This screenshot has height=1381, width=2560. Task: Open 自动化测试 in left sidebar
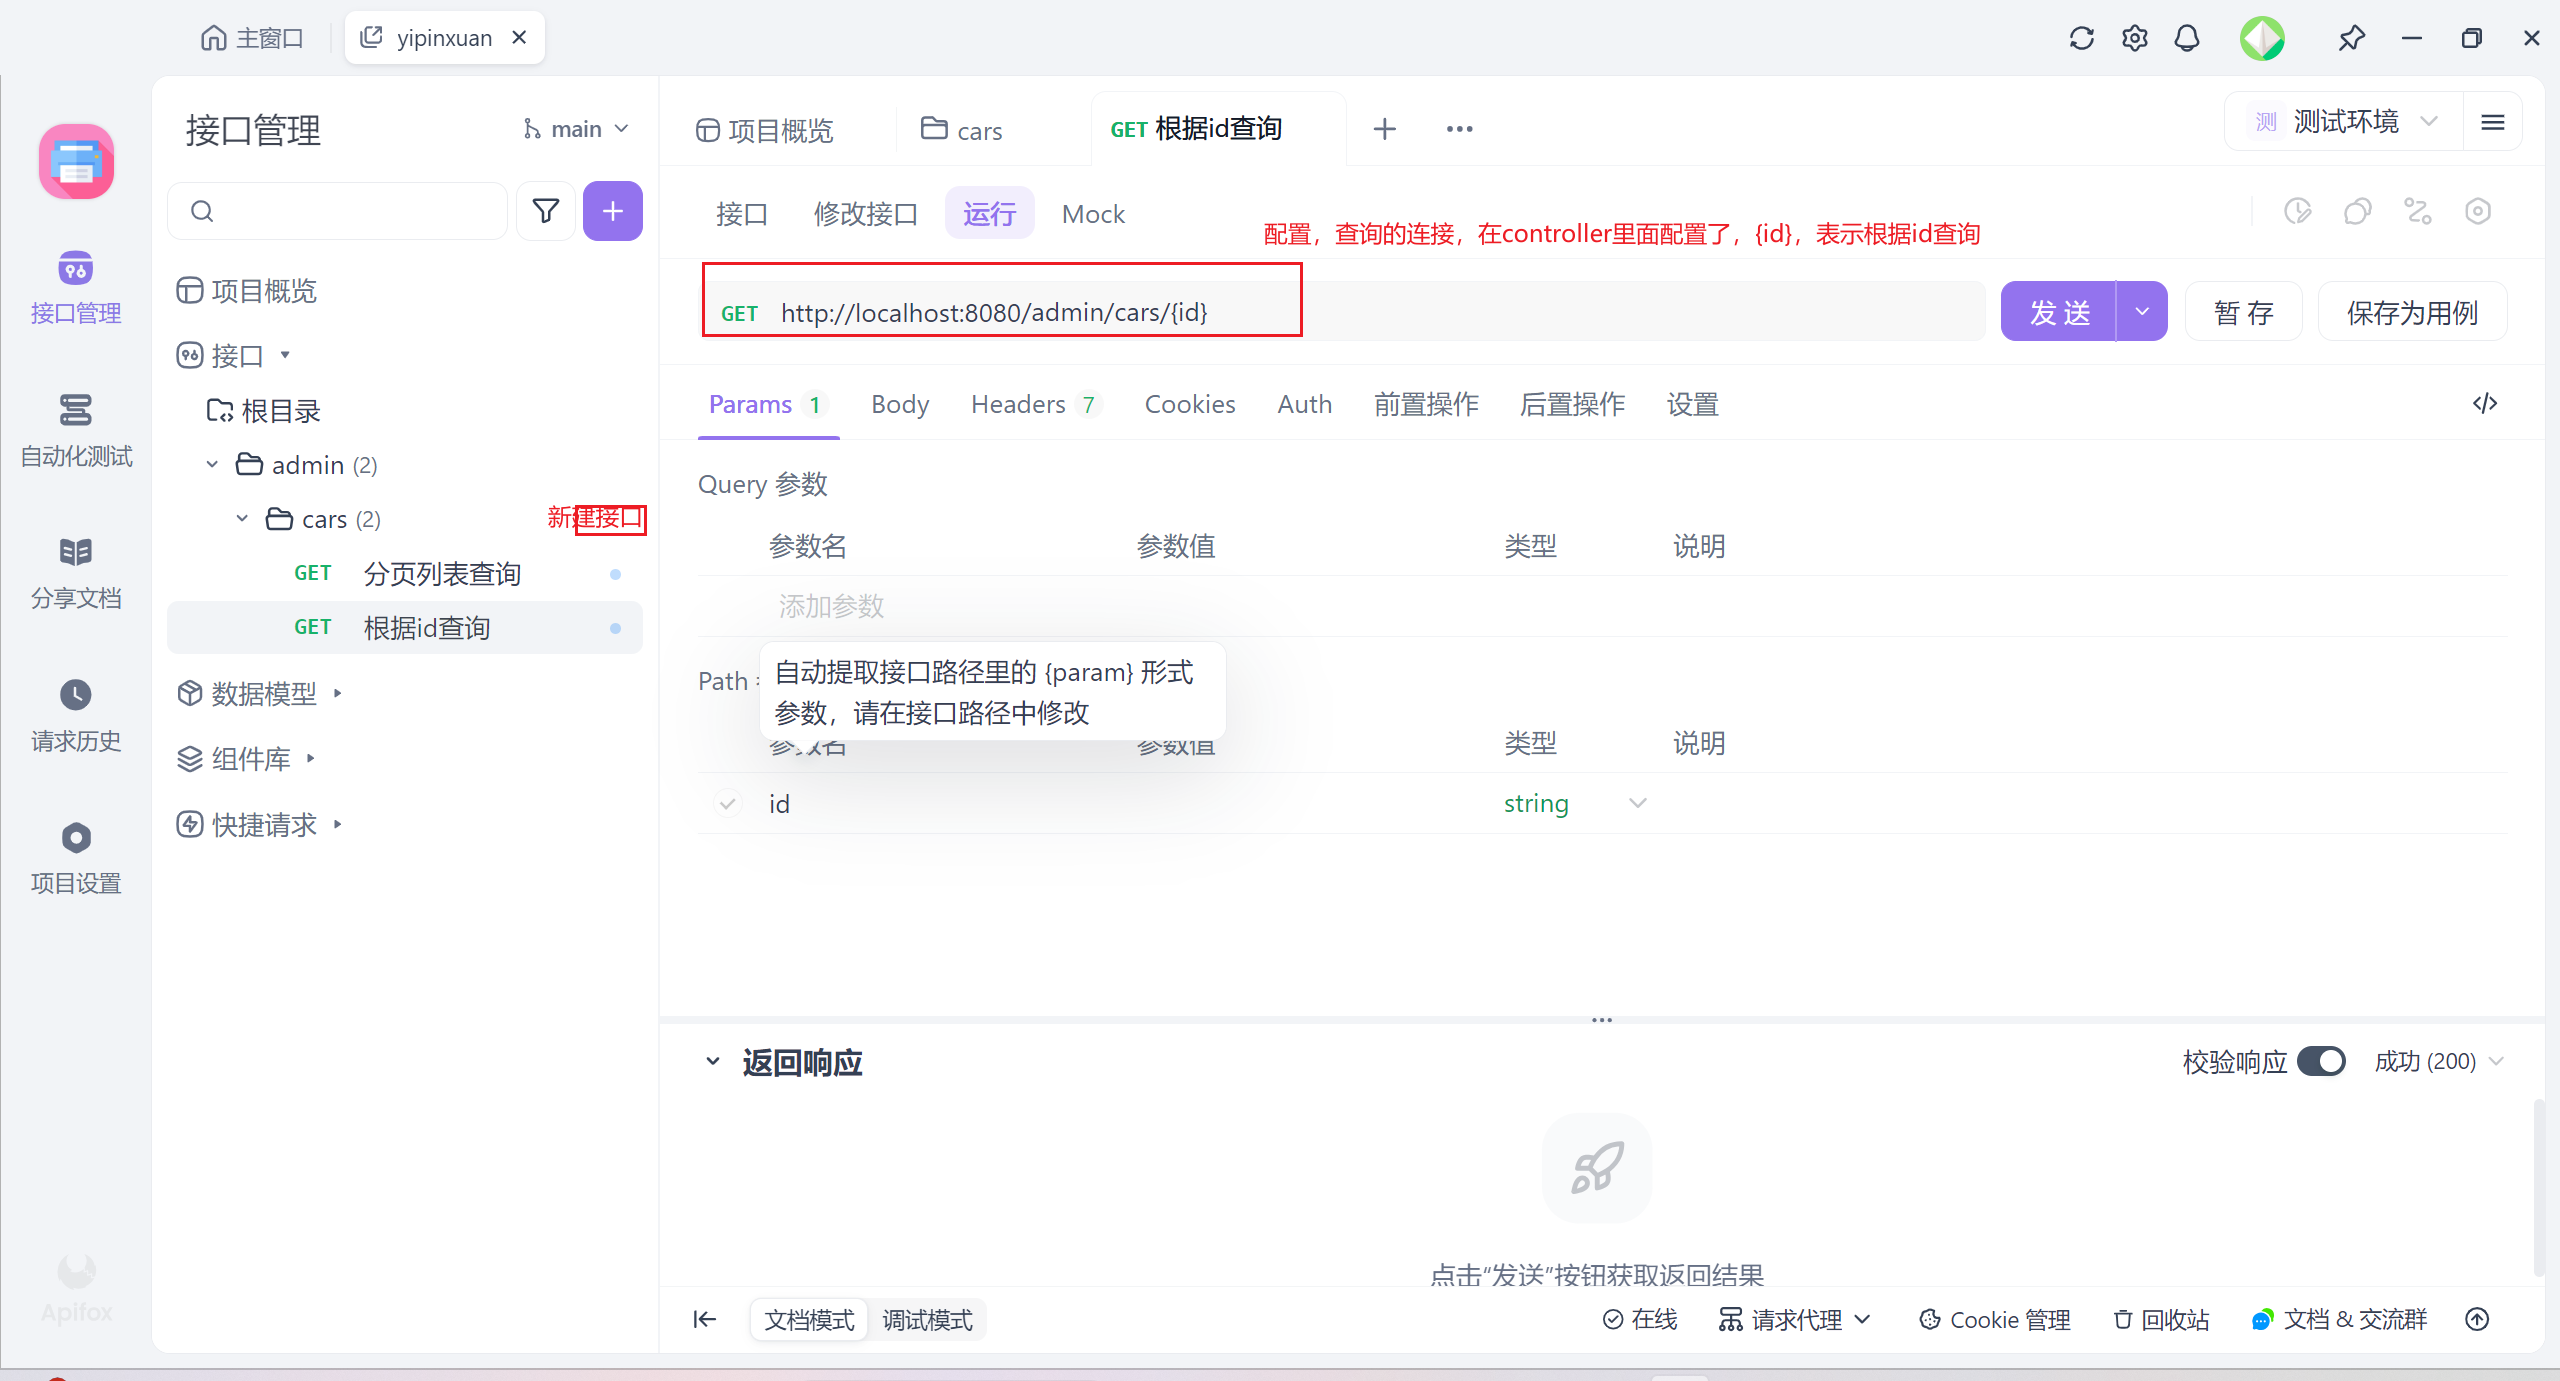76,431
